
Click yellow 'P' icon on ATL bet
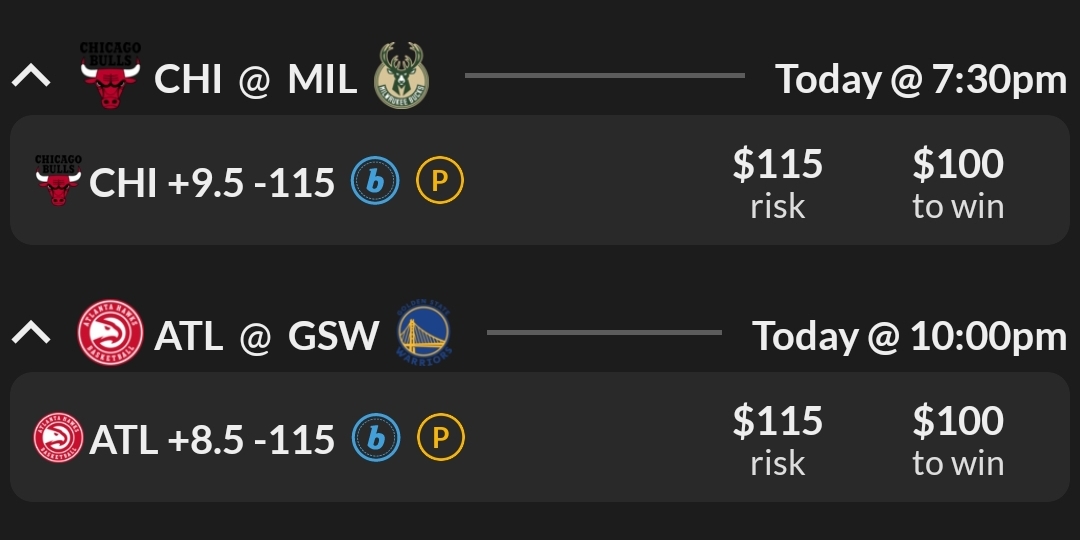click(x=440, y=438)
